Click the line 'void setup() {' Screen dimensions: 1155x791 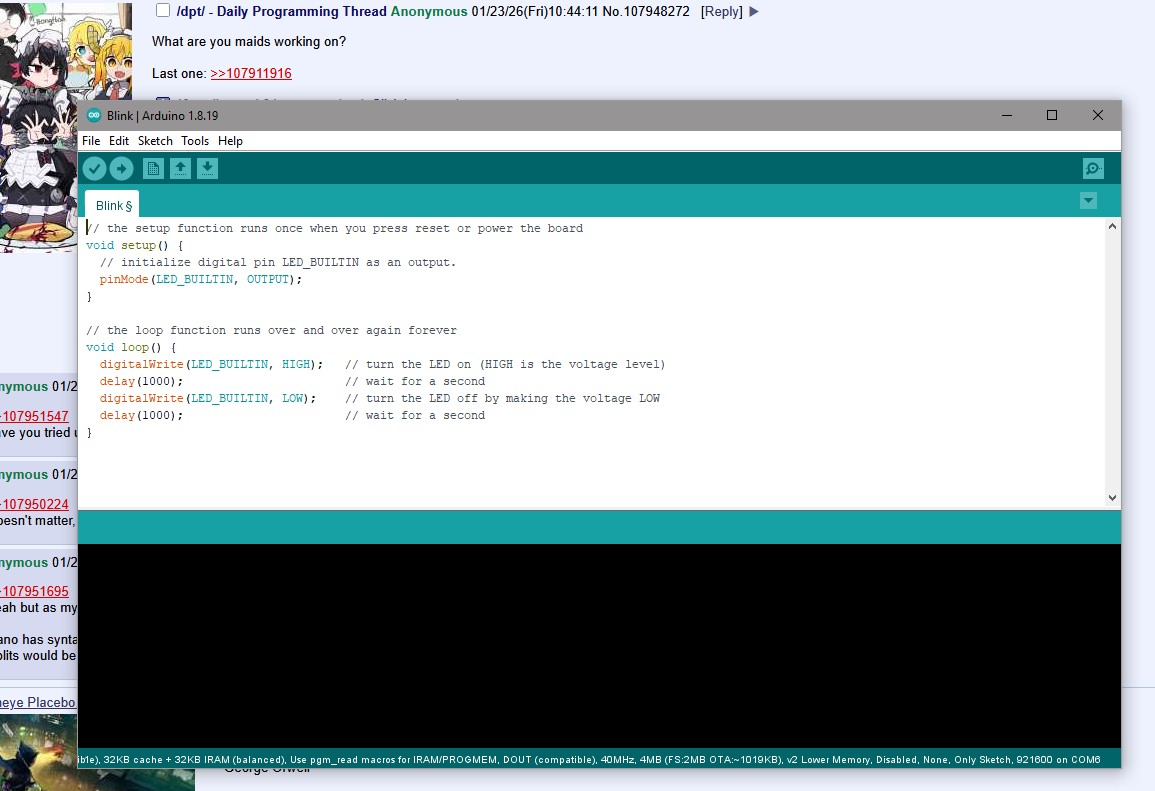click(135, 245)
